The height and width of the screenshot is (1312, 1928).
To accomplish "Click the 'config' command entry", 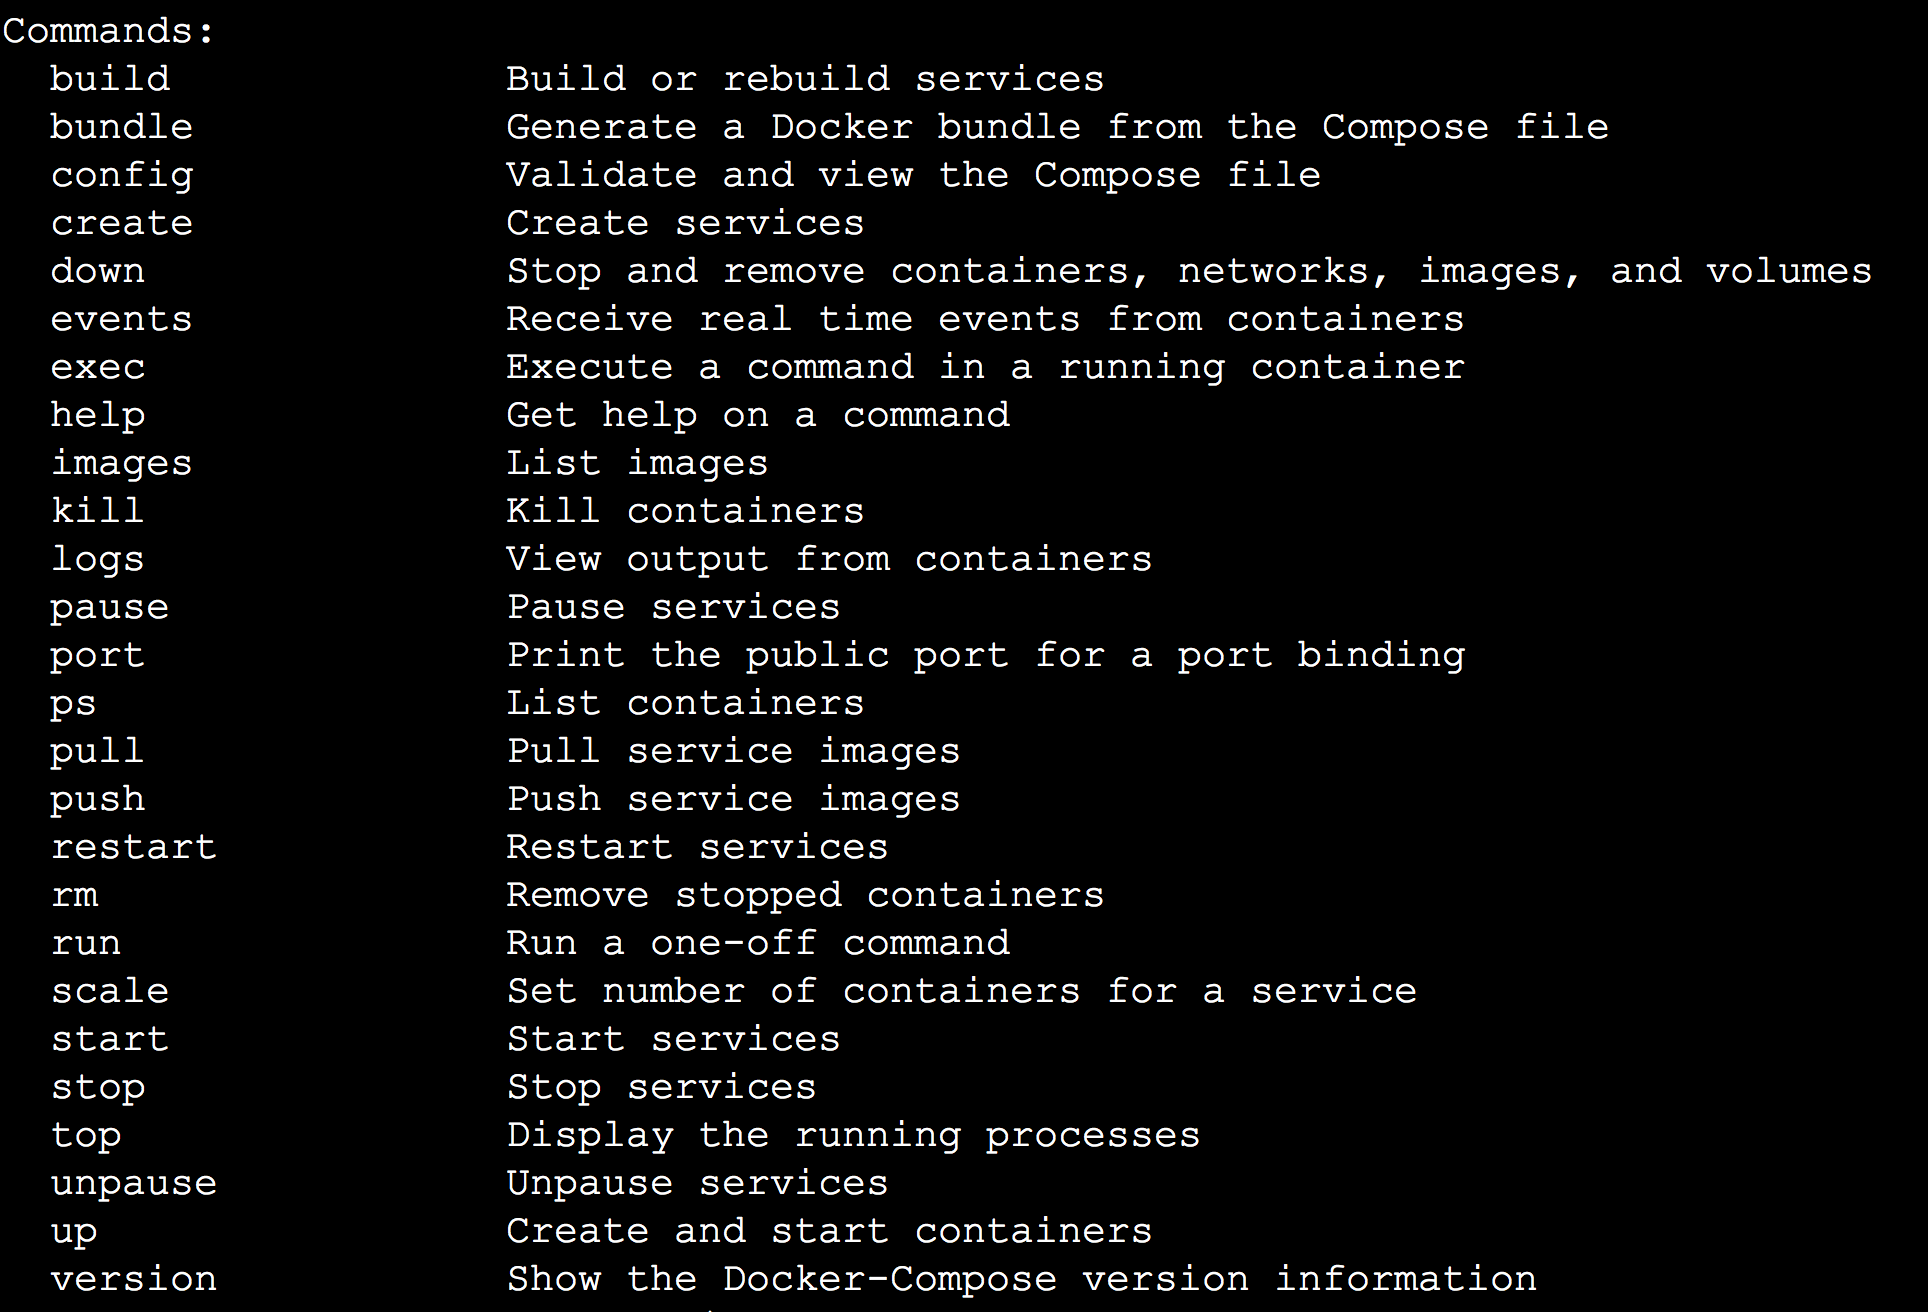I will coord(122,176).
